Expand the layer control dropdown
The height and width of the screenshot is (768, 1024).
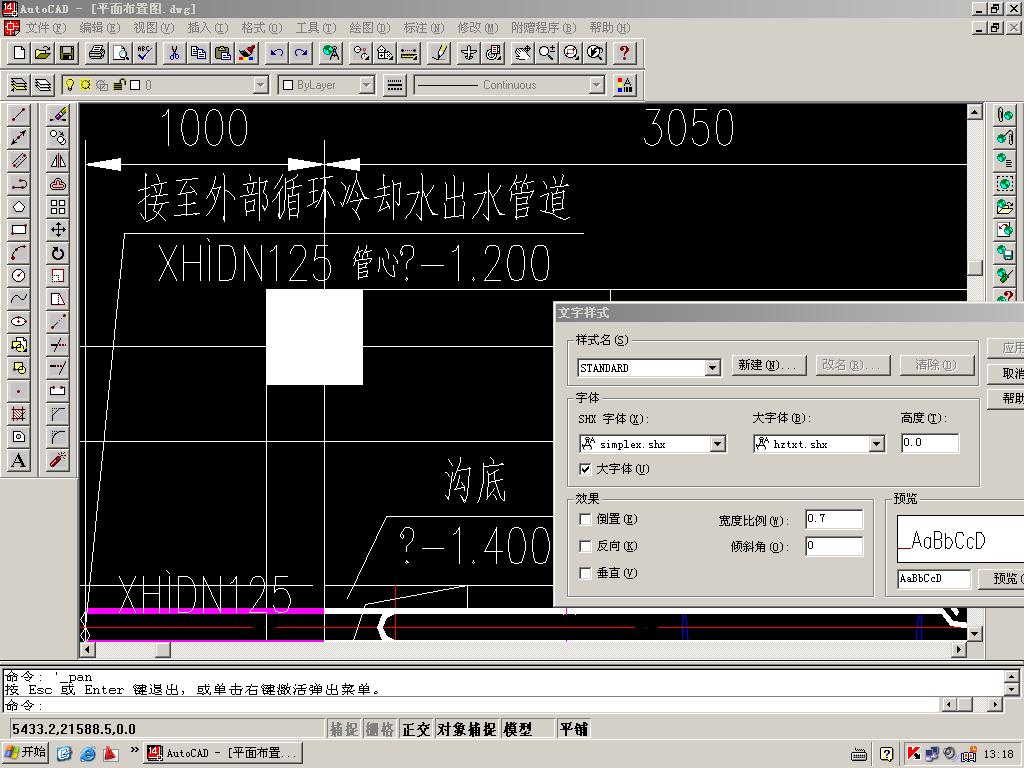tap(261, 85)
